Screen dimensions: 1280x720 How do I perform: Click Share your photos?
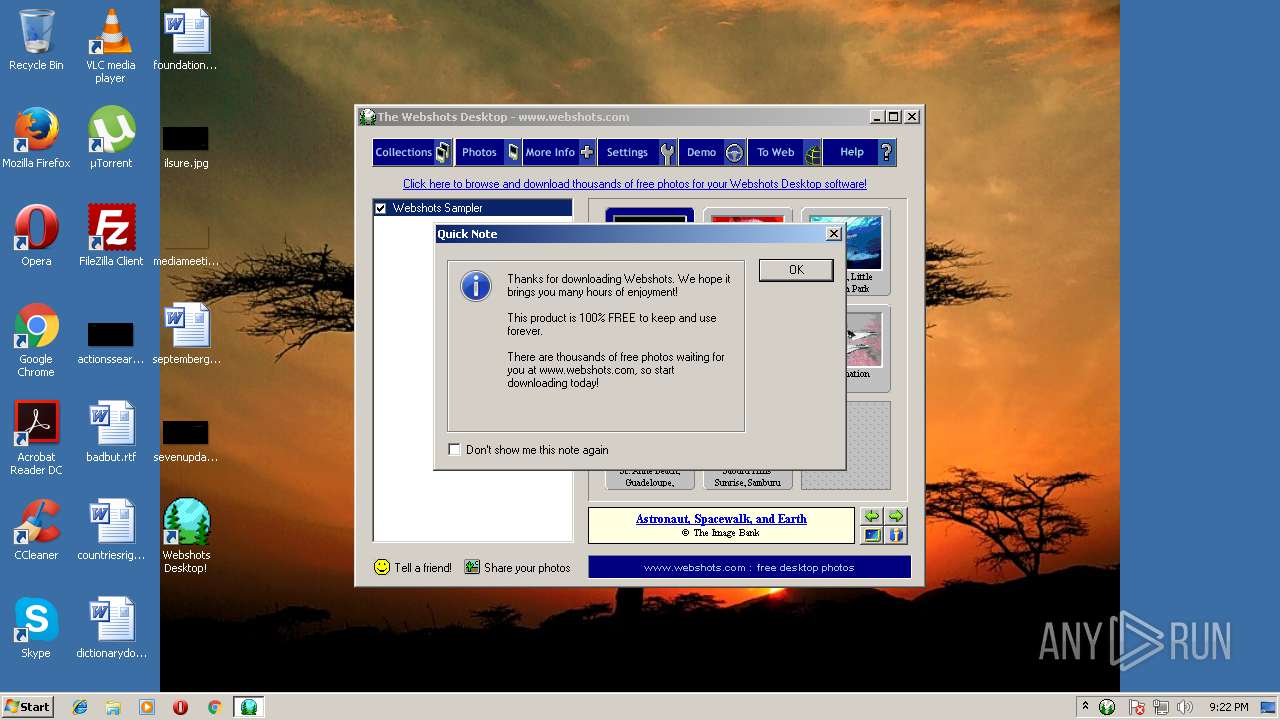click(517, 567)
